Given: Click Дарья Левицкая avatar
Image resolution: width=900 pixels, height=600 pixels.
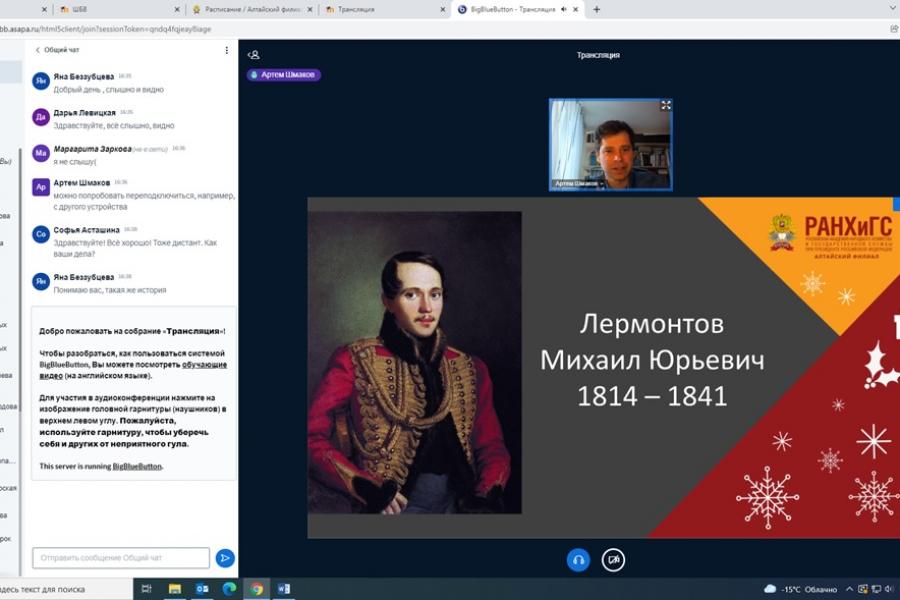Looking at the screenshot, I should click(41, 117).
